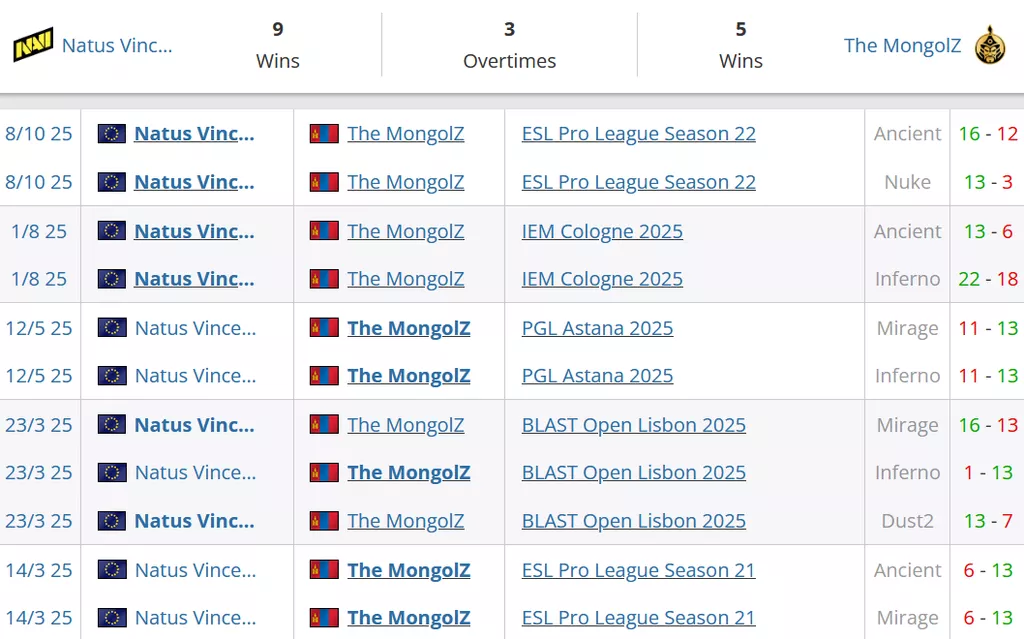
Task: Click the 1 - 13 Inferno result
Action: pos(989,473)
